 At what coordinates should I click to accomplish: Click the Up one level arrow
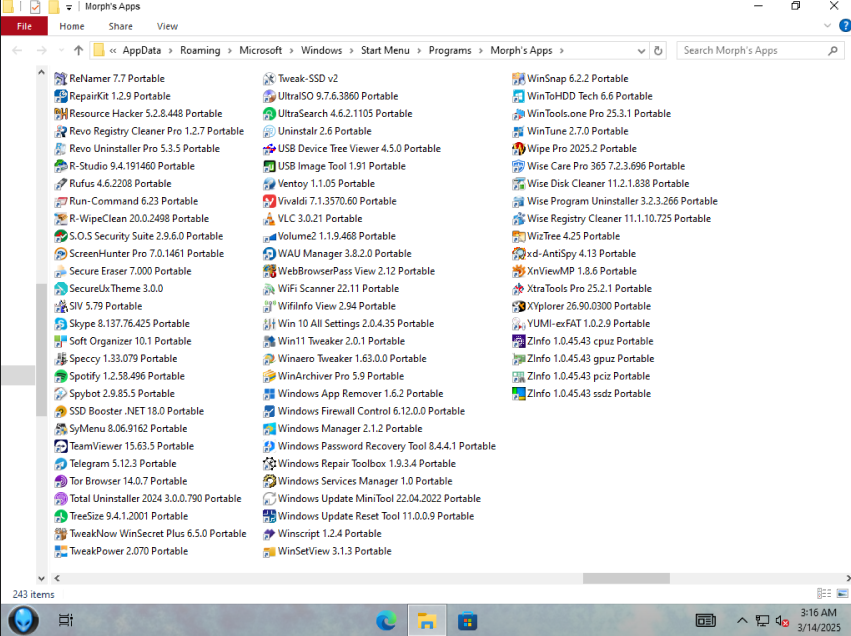[79, 50]
